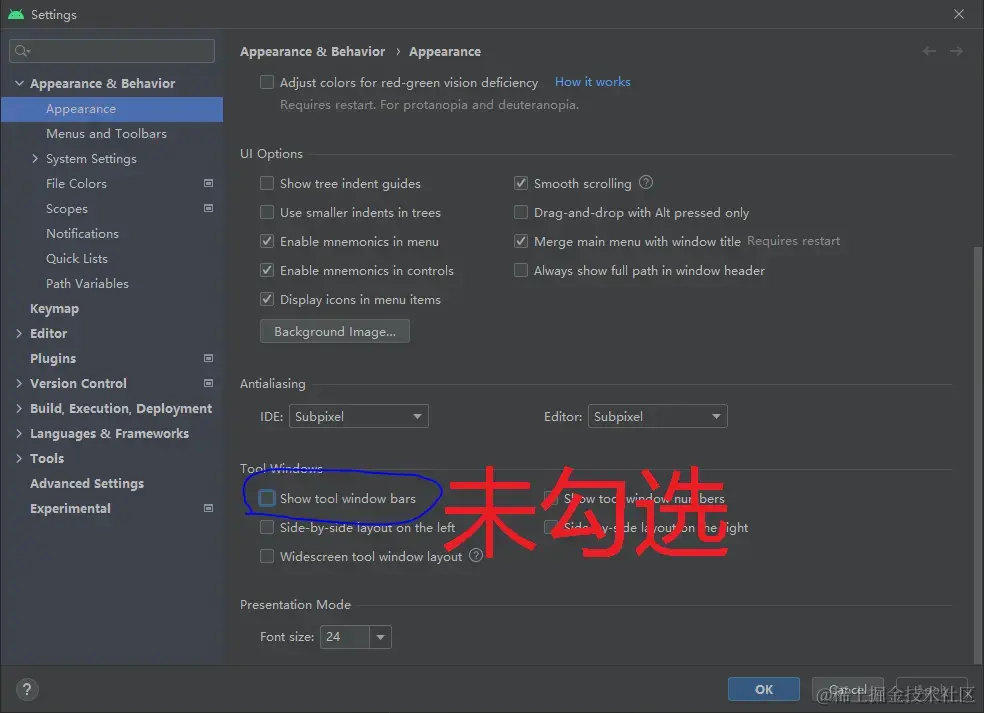Uncheck Display icons in menu items
The width and height of the screenshot is (984, 713).
click(267, 299)
